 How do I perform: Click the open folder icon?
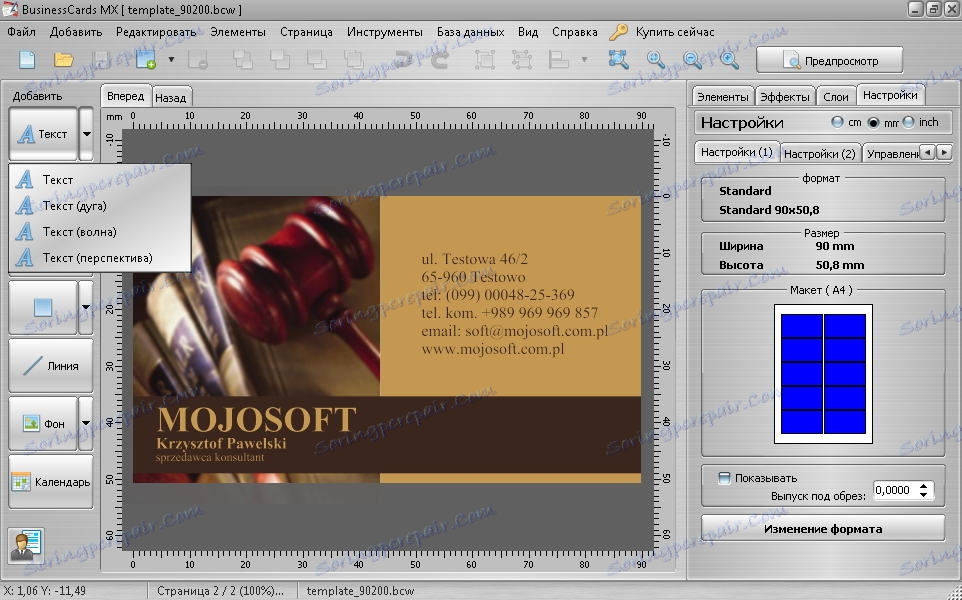click(x=64, y=60)
